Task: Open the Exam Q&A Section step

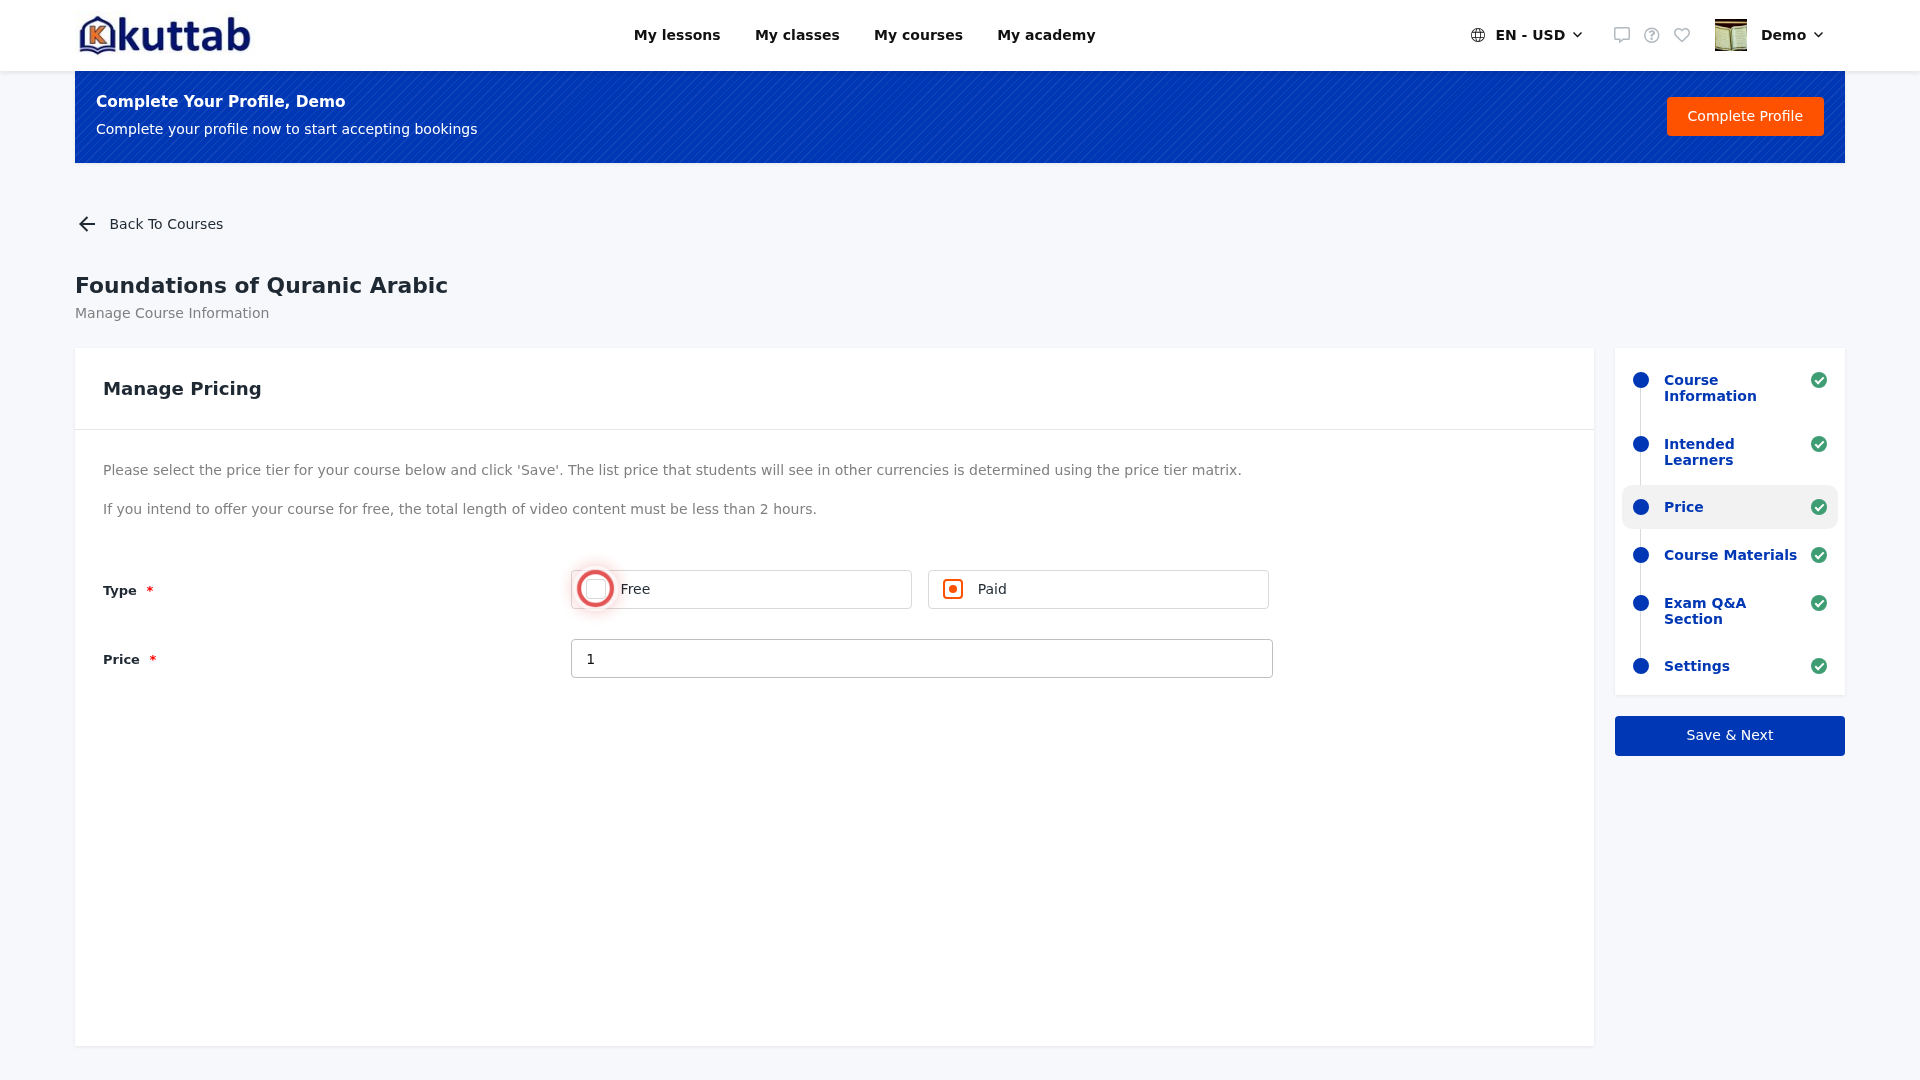Action: pos(1705,611)
